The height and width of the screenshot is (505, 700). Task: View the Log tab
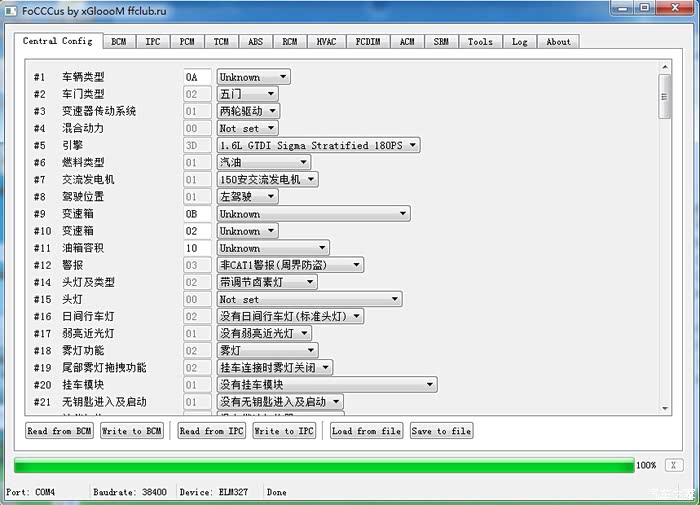click(x=520, y=42)
